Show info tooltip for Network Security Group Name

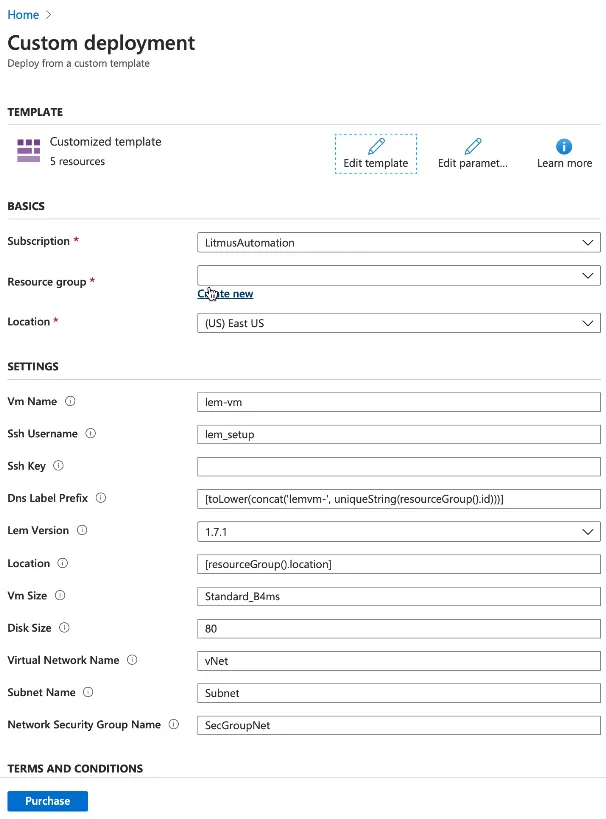[174, 724]
